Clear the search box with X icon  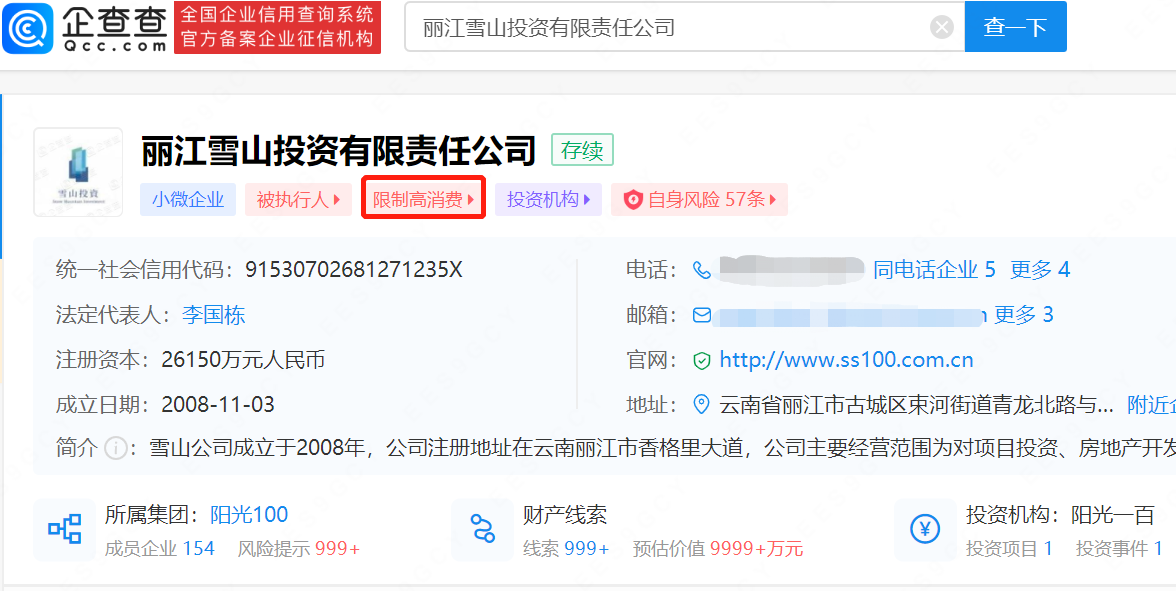coord(941,28)
